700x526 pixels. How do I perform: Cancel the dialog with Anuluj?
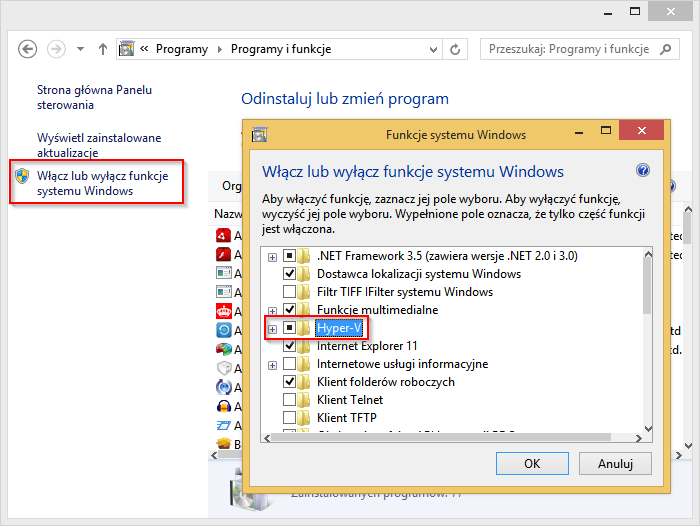tap(615, 463)
